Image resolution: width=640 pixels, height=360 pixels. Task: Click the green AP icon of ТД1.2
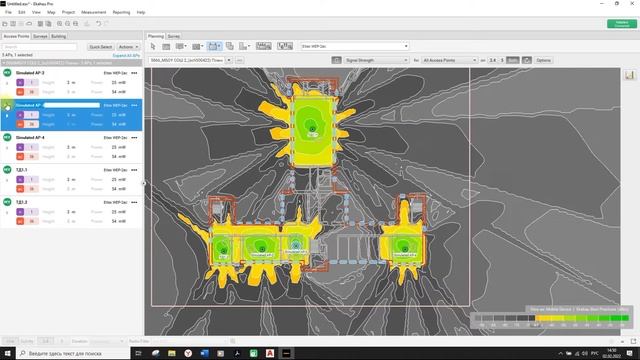(7, 202)
